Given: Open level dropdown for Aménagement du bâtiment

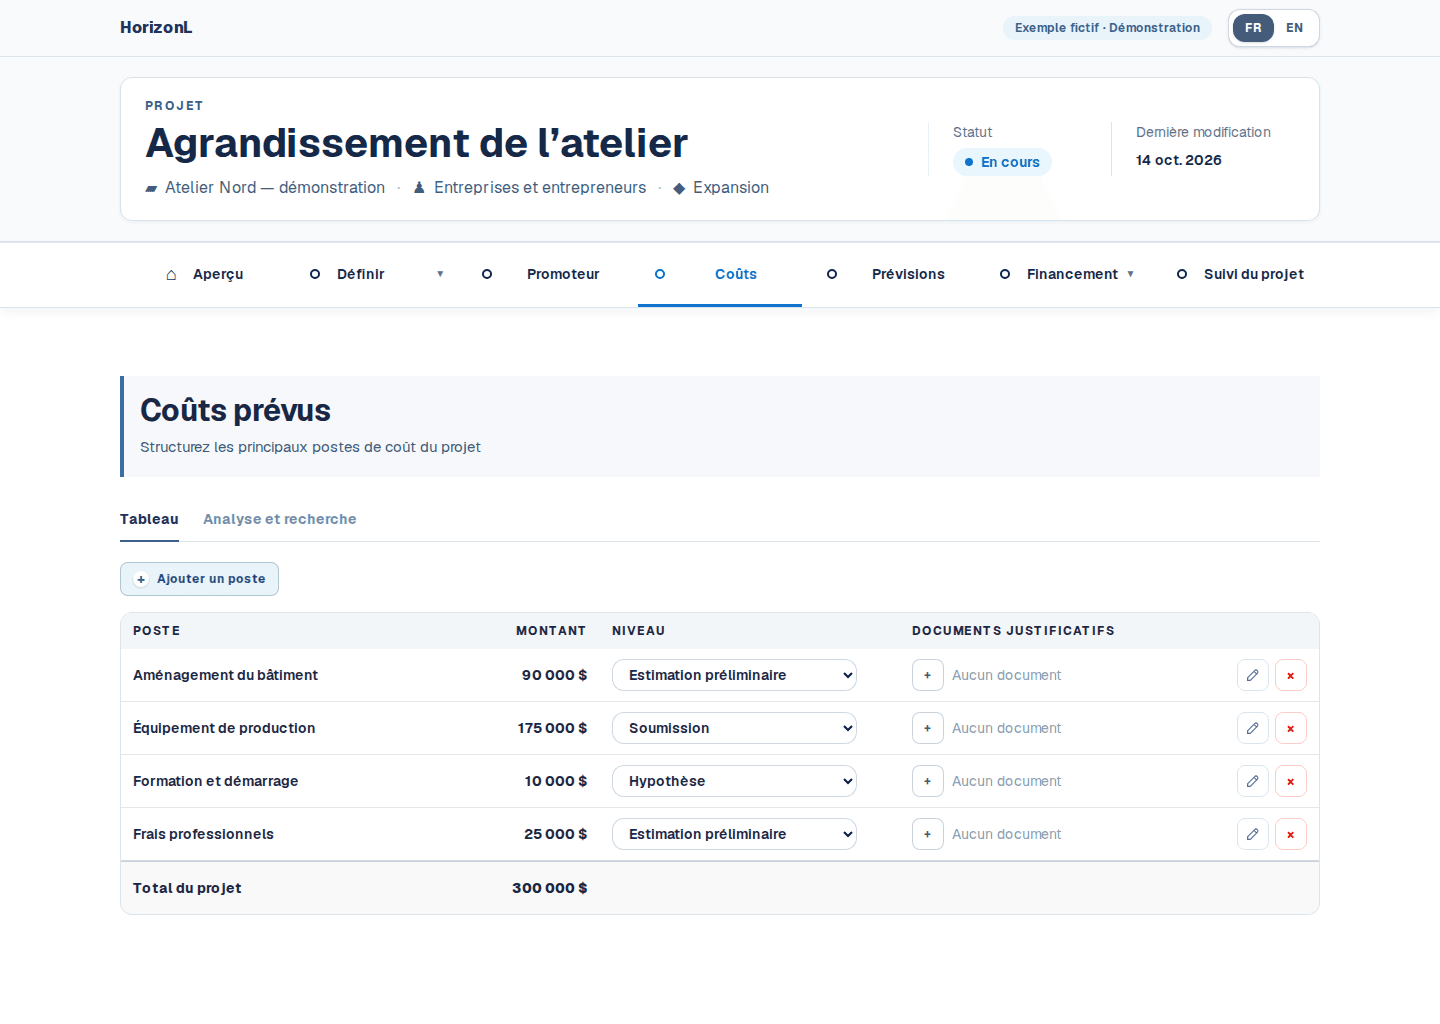Looking at the screenshot, I should tap(734, 675).
